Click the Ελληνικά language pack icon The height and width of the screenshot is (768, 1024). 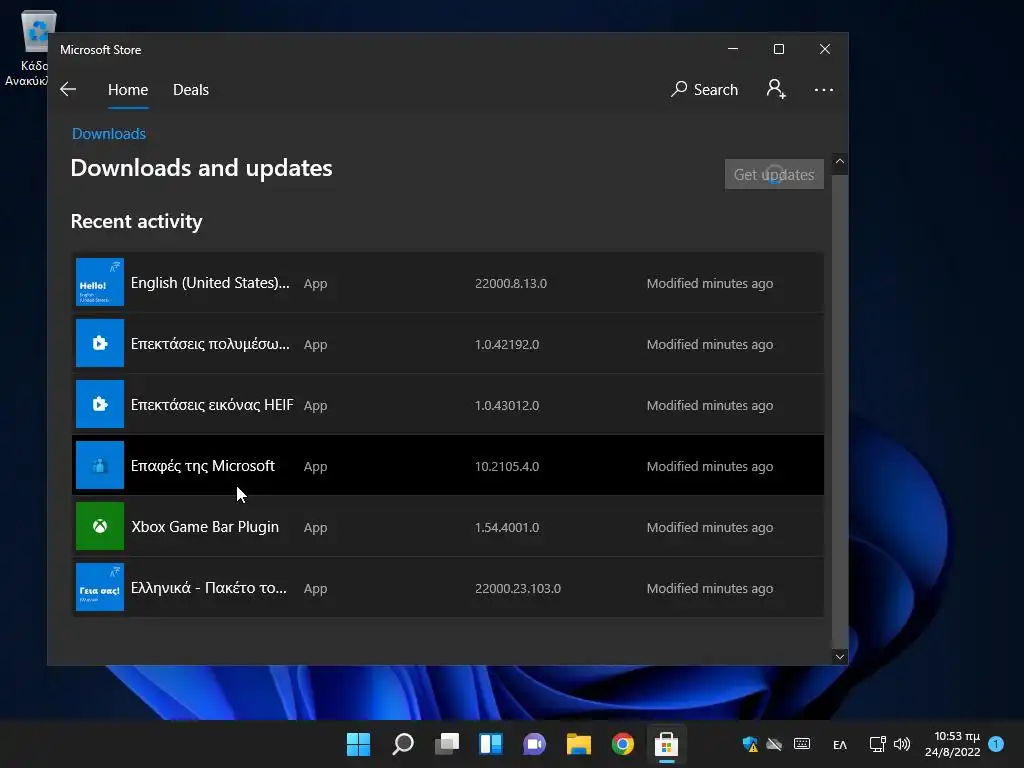100,587
